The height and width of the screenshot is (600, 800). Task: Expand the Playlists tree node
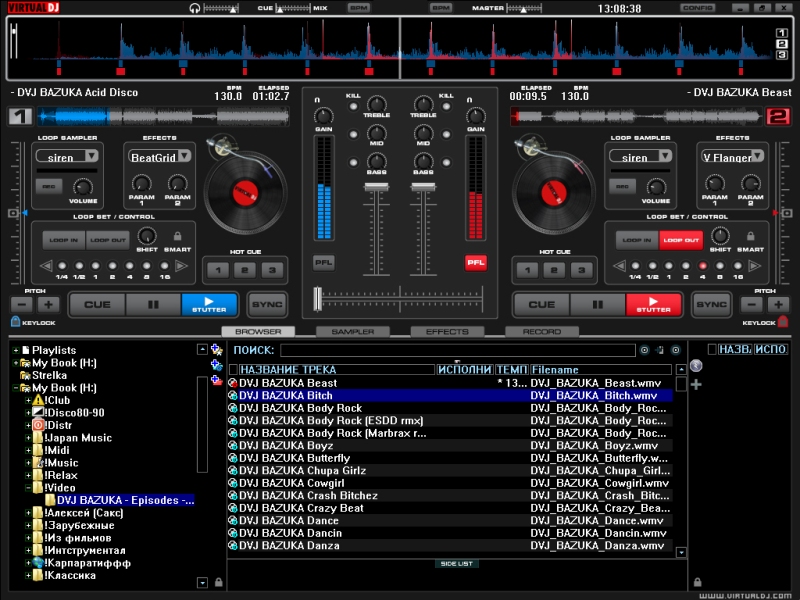point(16,351)
